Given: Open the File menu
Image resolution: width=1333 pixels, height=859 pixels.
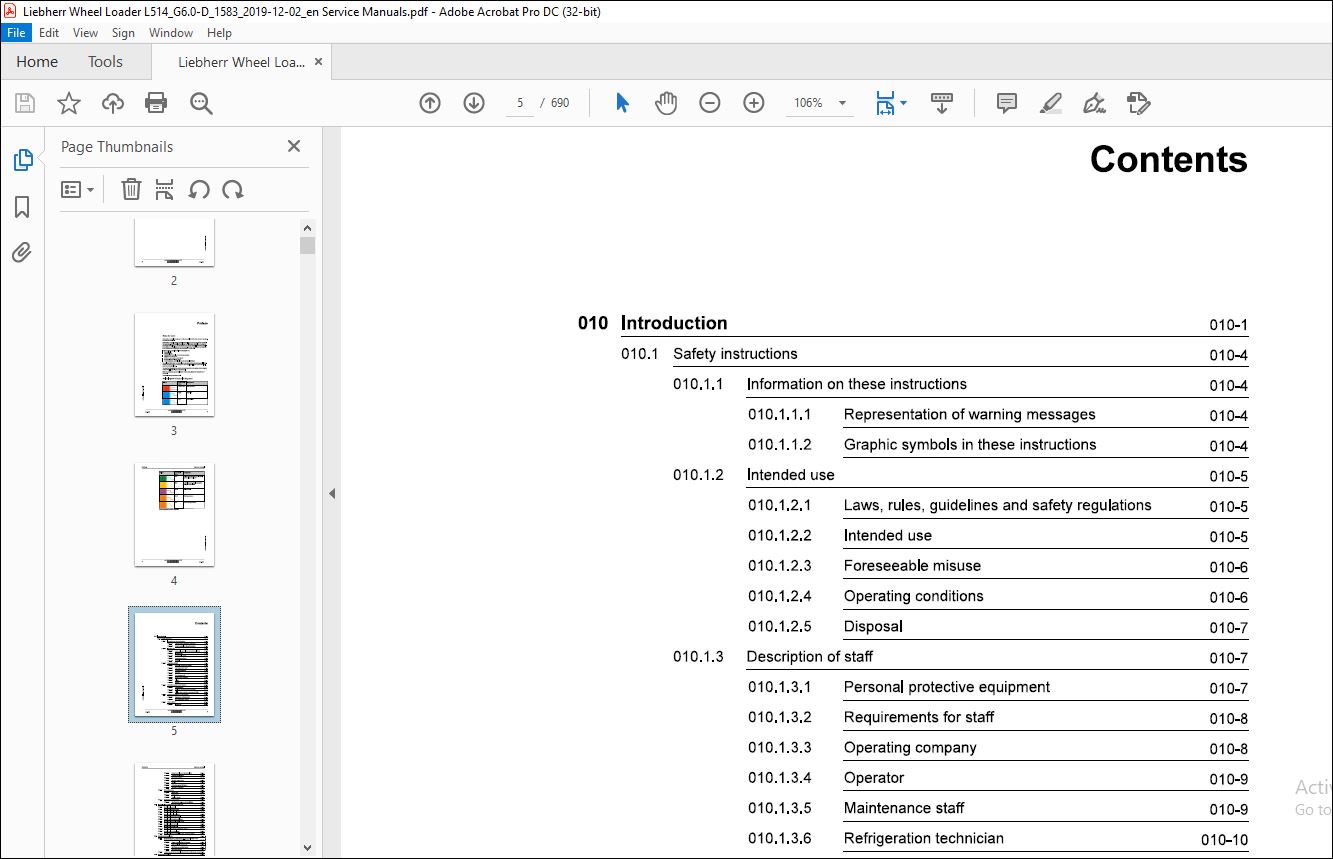Looking at the screenshot, I should pos(16,33).
